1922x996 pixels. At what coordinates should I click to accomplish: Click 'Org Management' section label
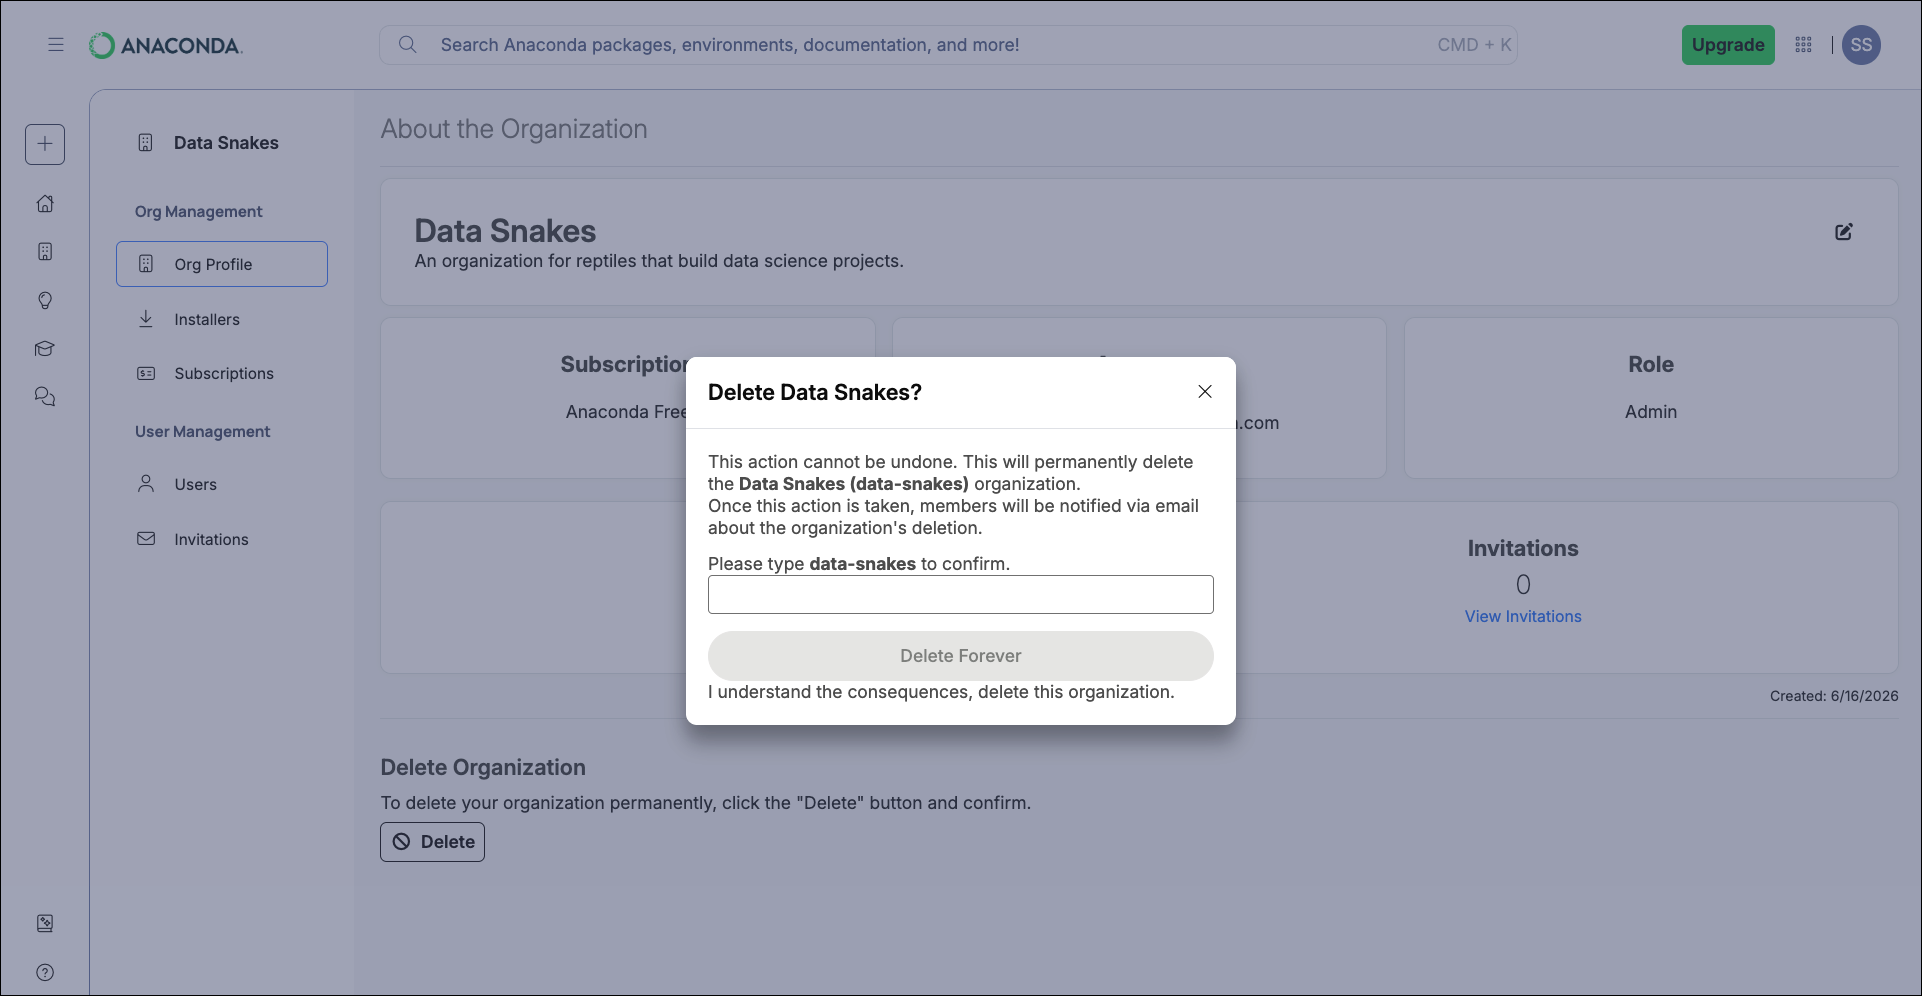tap(199, 212)
